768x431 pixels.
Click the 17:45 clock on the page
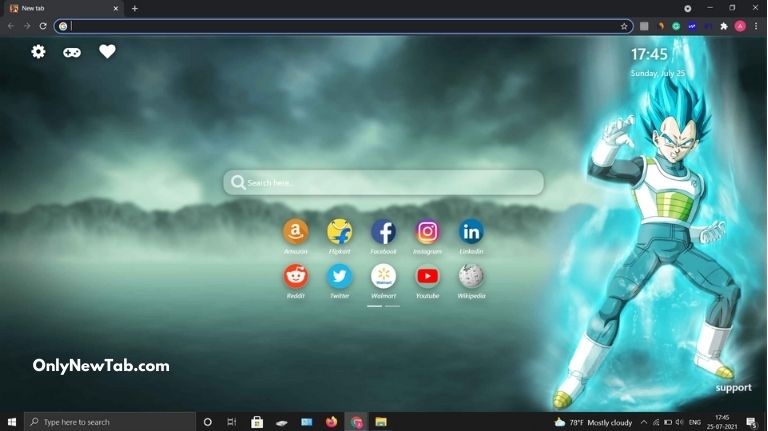coord(649,54)
